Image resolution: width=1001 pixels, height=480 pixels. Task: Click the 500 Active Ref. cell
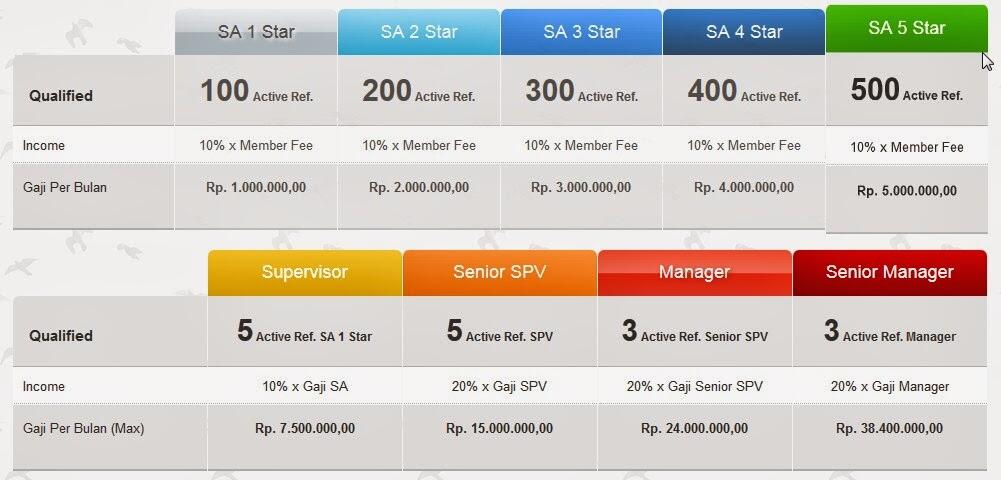click(x=906, y=91)
